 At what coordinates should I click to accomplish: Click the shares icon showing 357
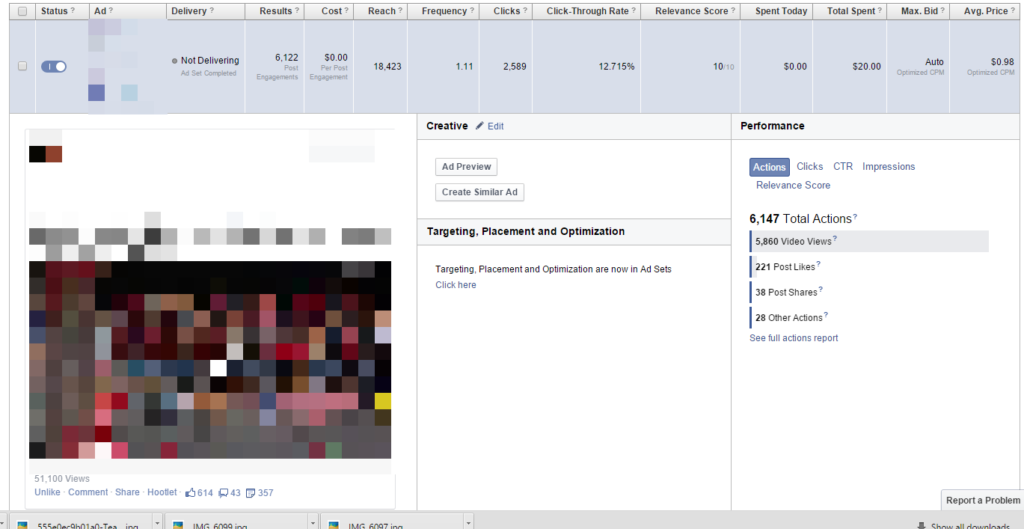tap(250, 492)
